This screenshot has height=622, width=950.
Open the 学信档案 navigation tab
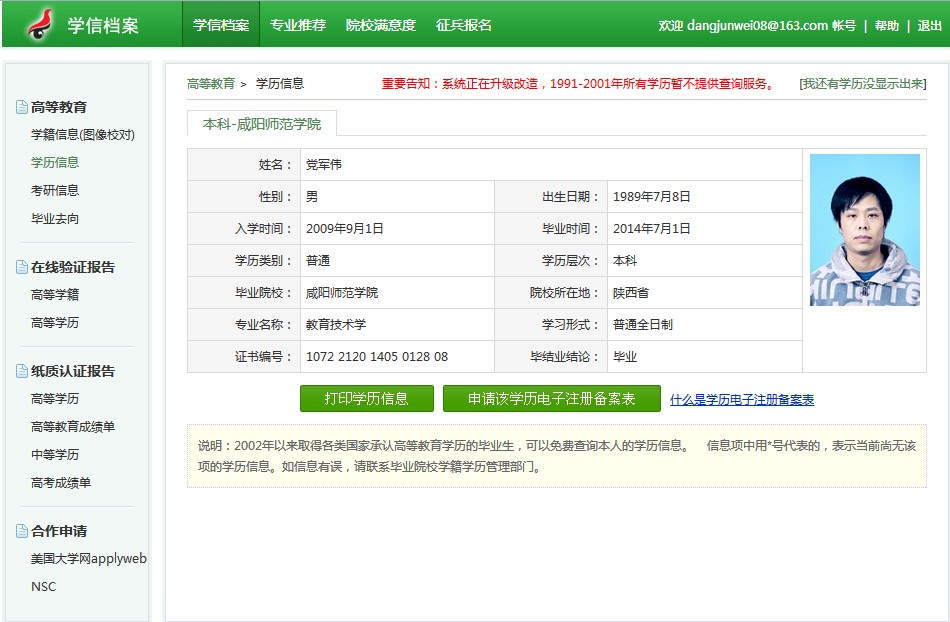tap(221, 25)
